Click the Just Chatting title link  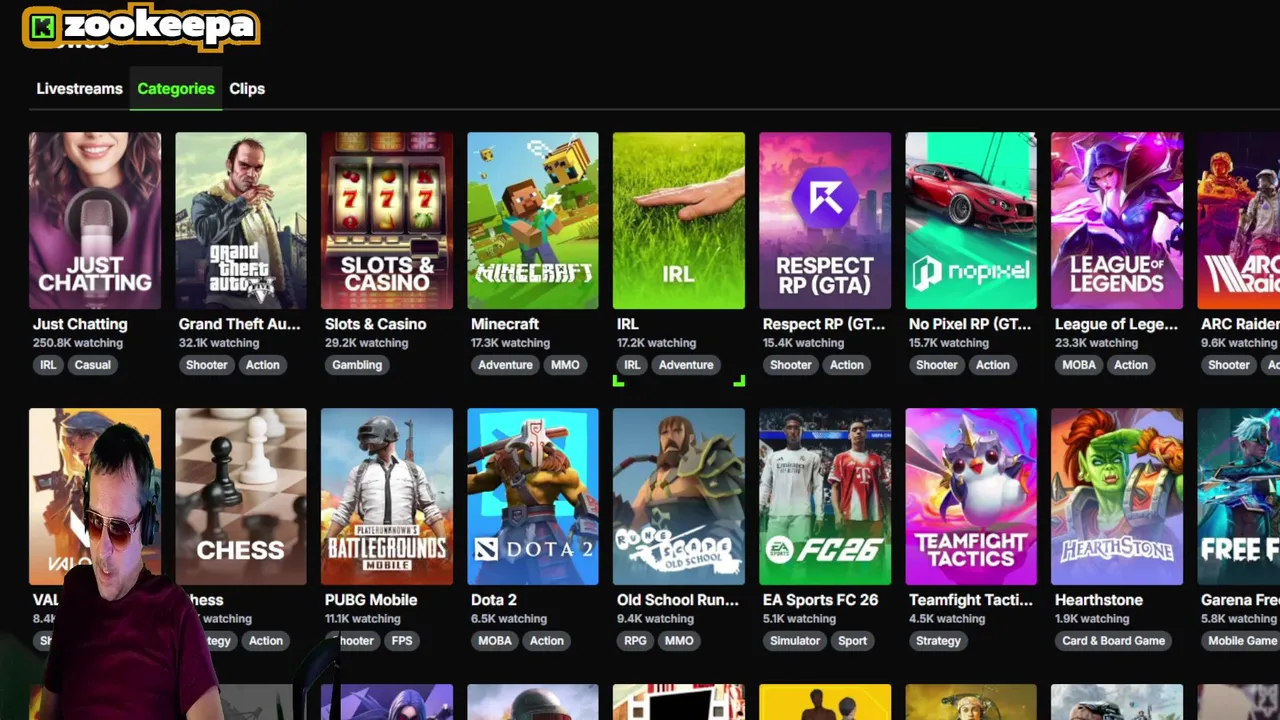[80, 324]
